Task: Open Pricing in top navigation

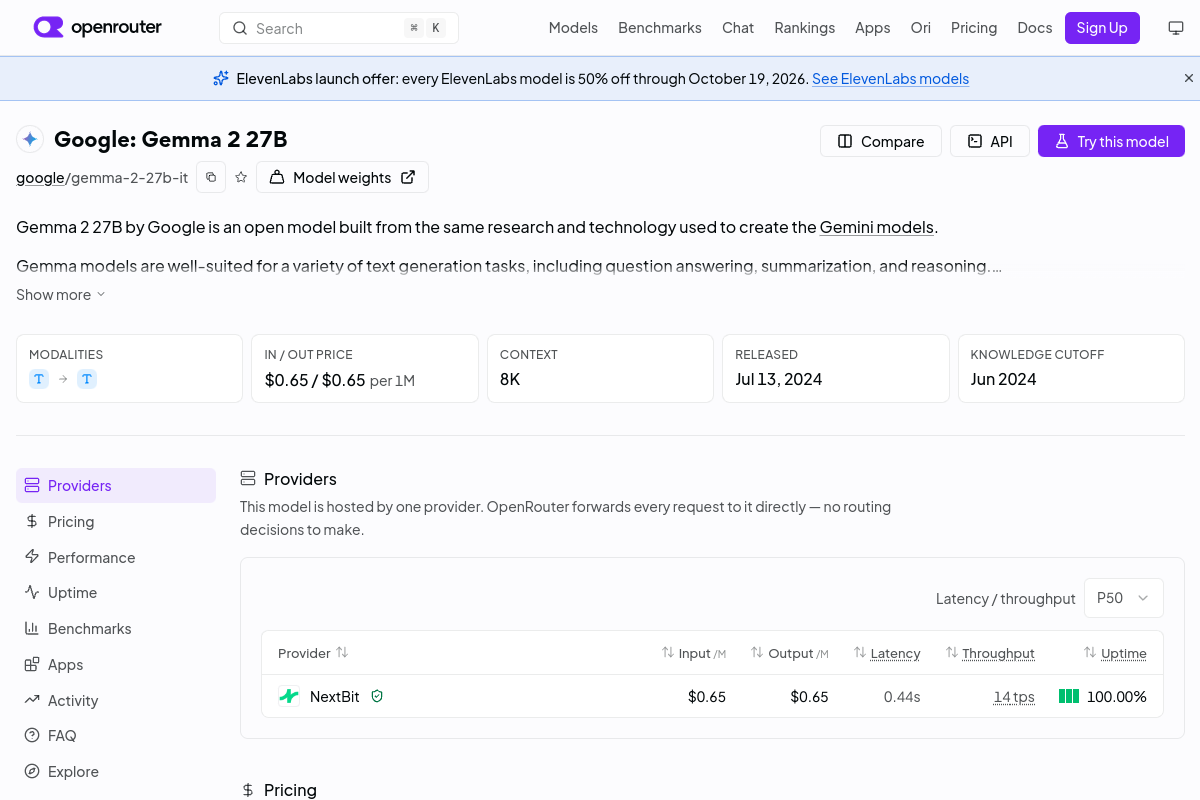Action: click(974, 28)
